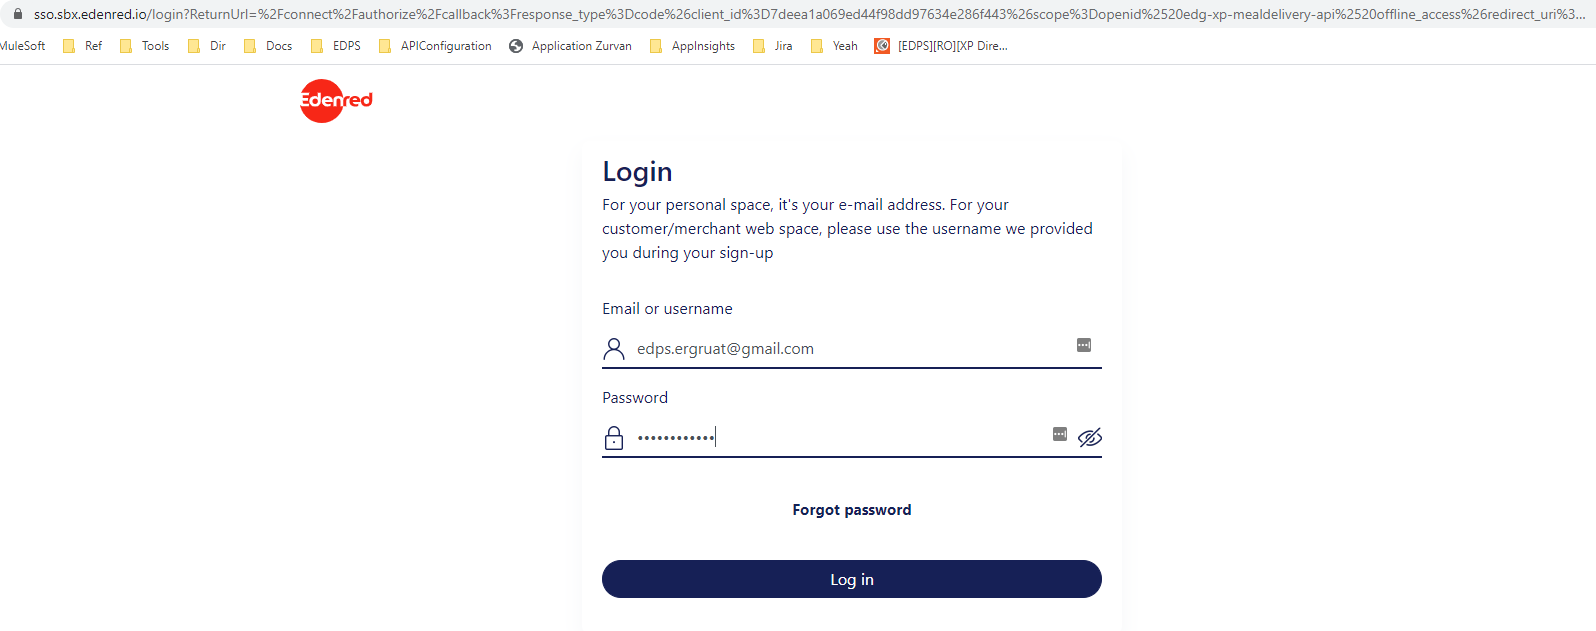Expand the Tools bookmarks folder
The image size is (1596, 631).
click(153, 45)
